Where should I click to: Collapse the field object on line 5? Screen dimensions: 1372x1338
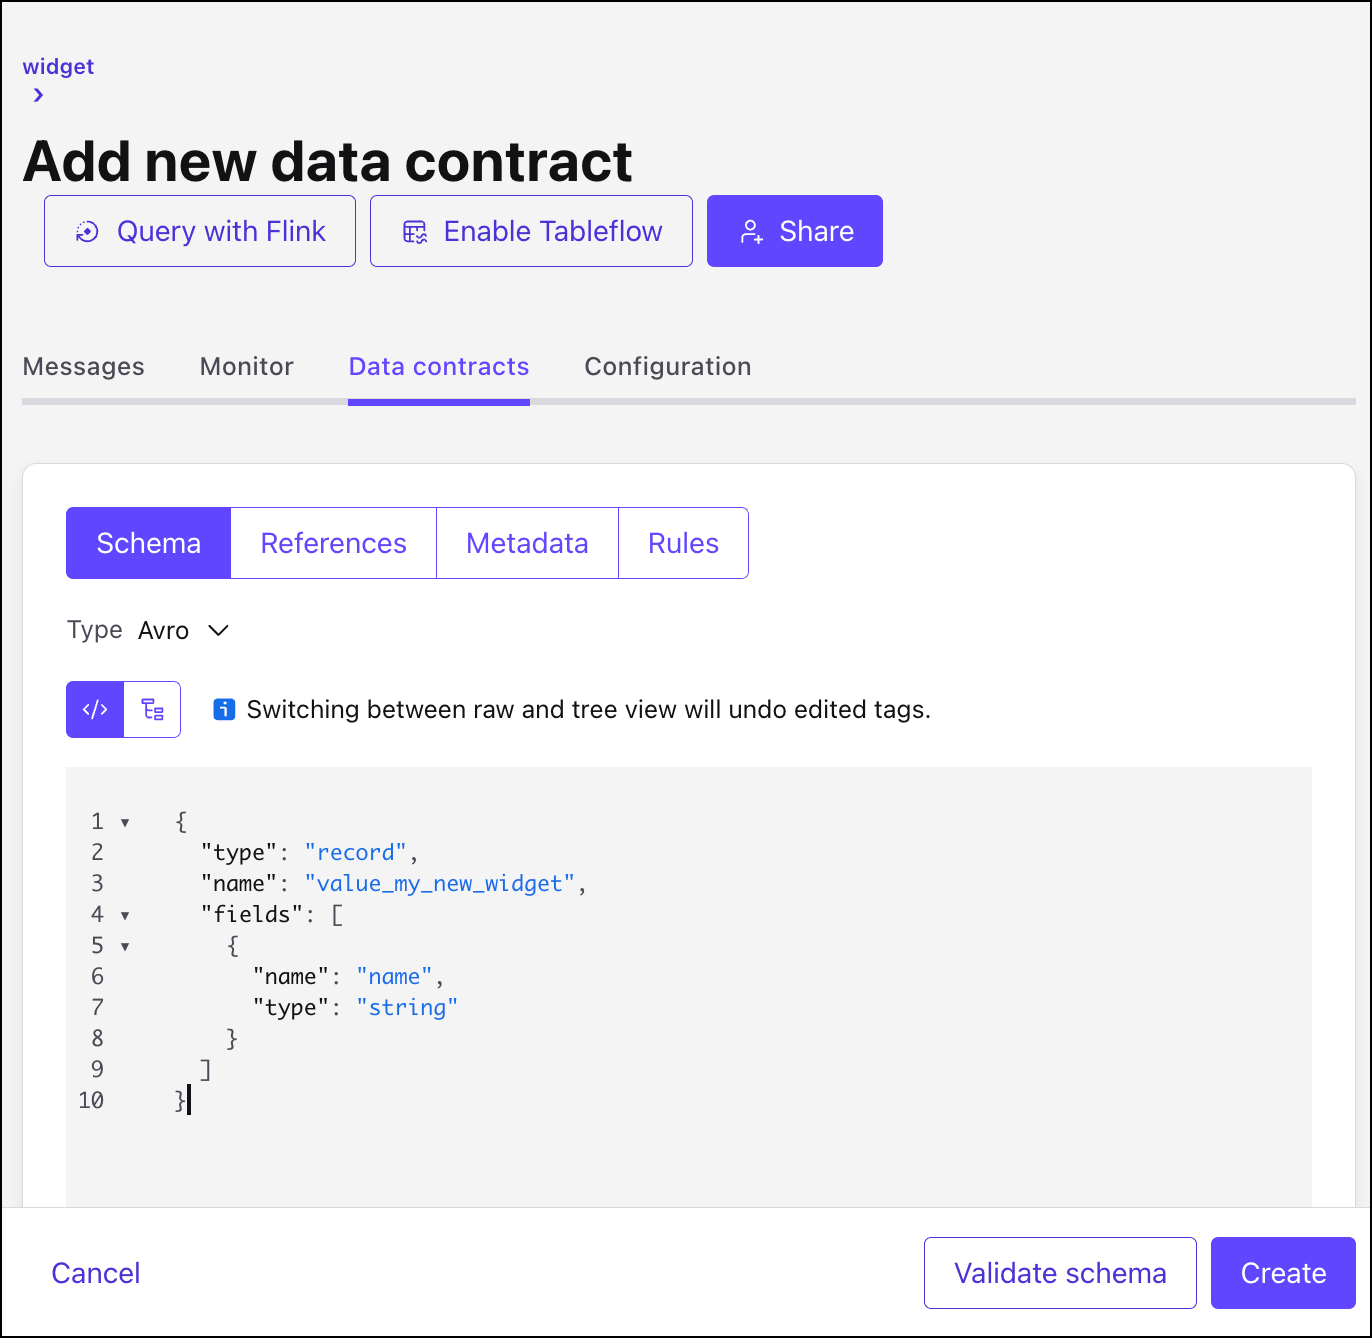125,946
